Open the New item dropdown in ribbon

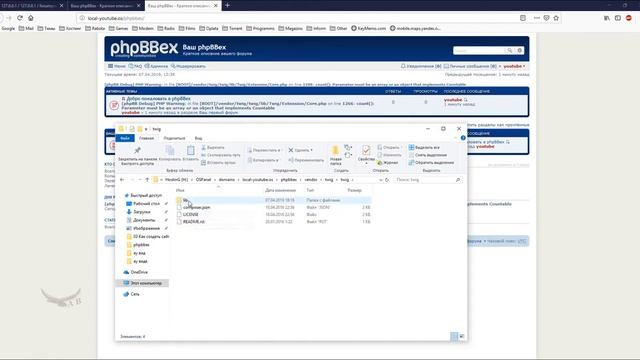[348, 147]
